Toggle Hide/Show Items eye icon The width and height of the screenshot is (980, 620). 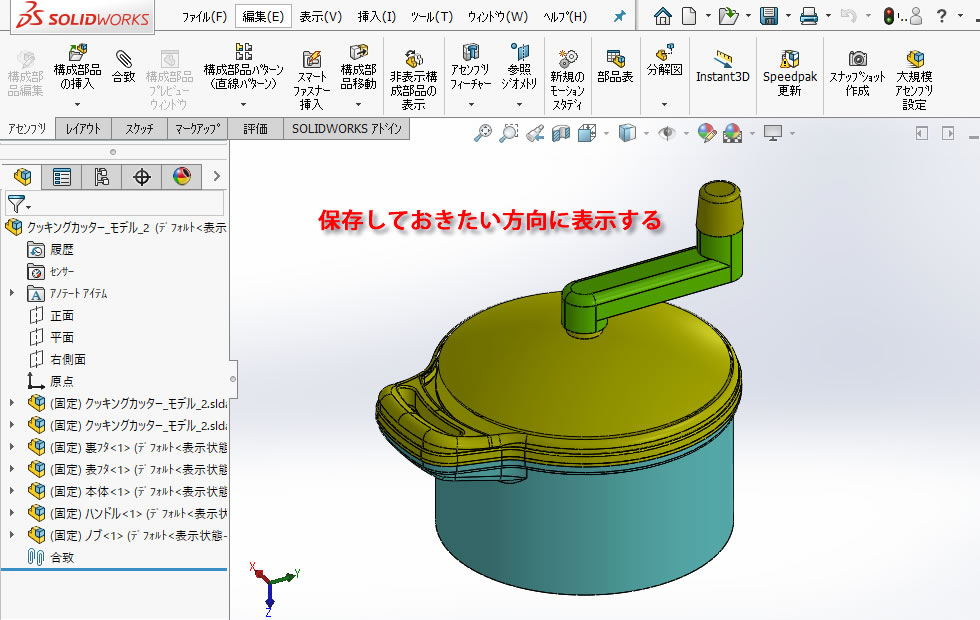(x=667, y=133)
